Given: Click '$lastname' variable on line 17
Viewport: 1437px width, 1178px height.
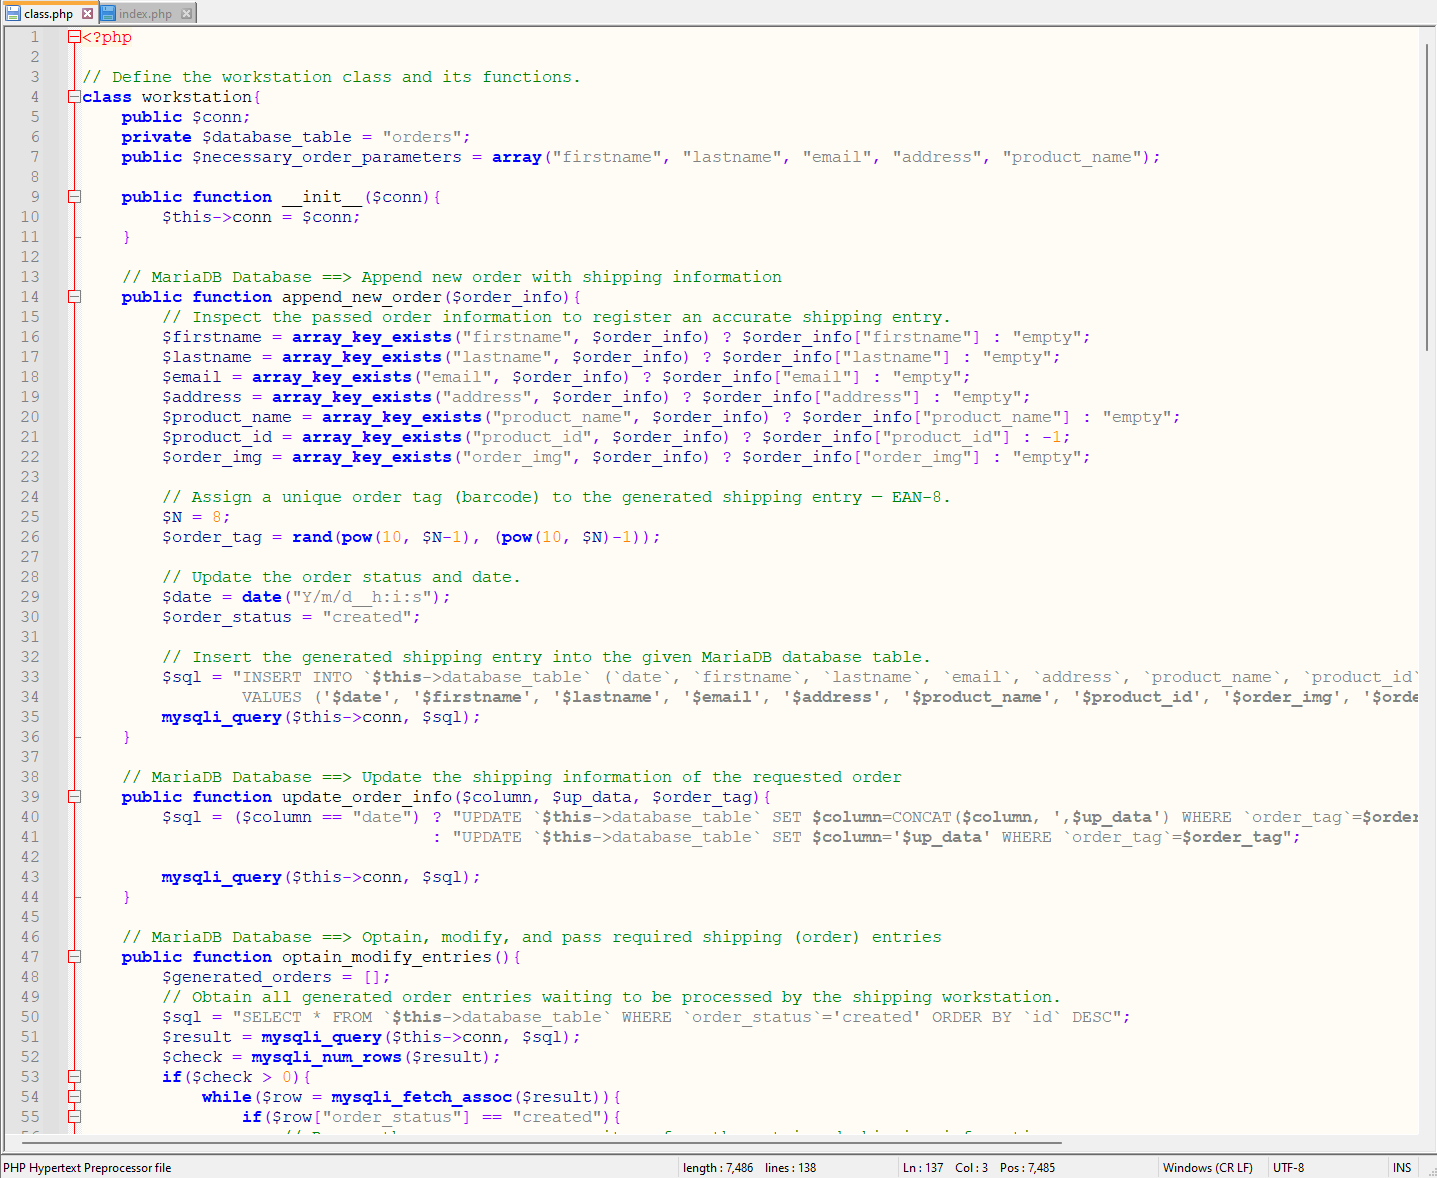Looking at the screenshot, I should tap(207, 357).
